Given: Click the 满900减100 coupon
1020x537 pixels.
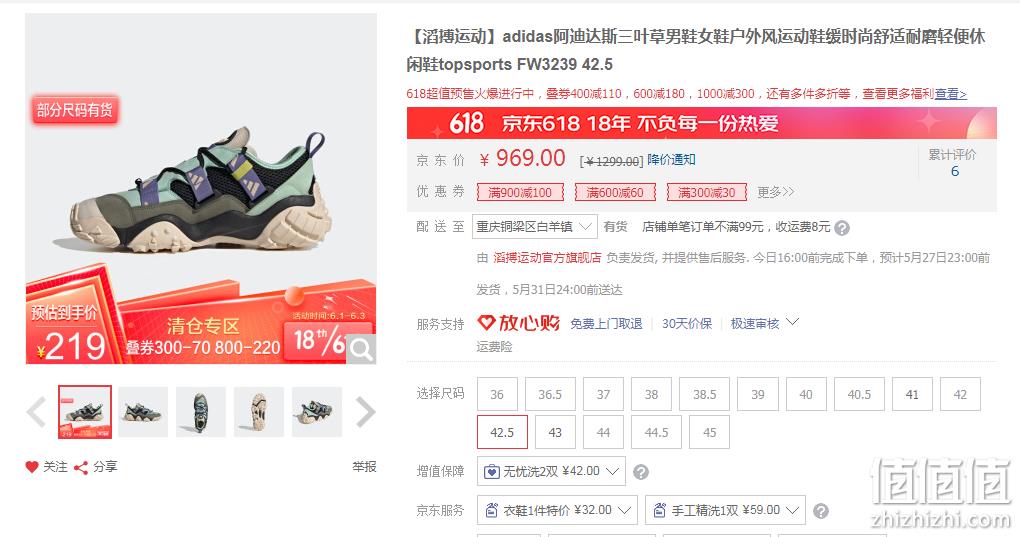Looking at the screenshot, I should [x=519, y=192].
